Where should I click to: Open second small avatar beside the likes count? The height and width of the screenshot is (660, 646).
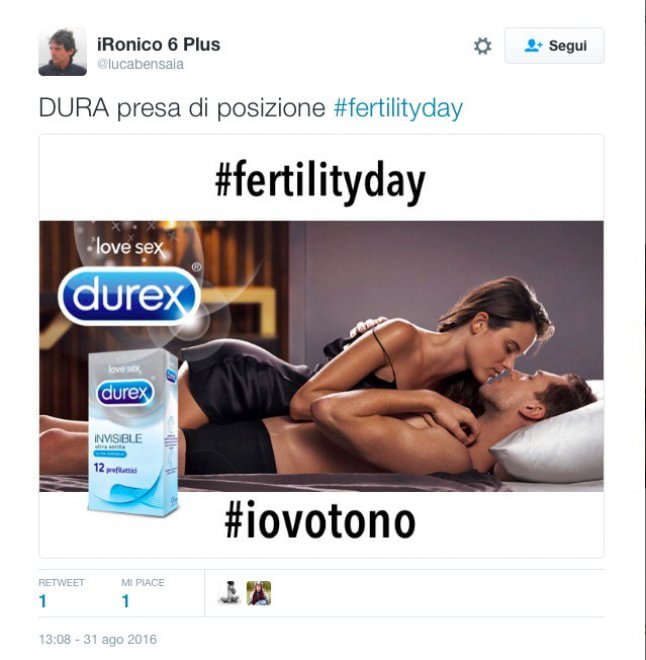pyautogui.click(x=259, y=593)
